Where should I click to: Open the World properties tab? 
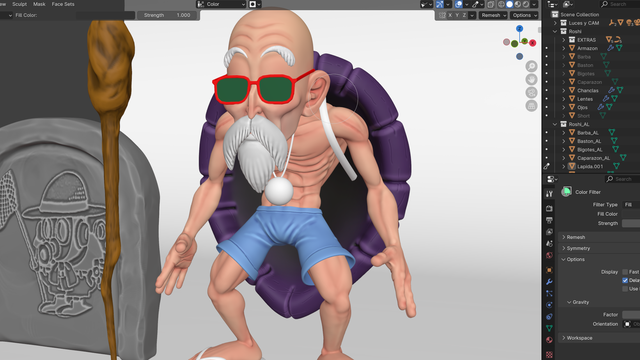pos(549,256)
